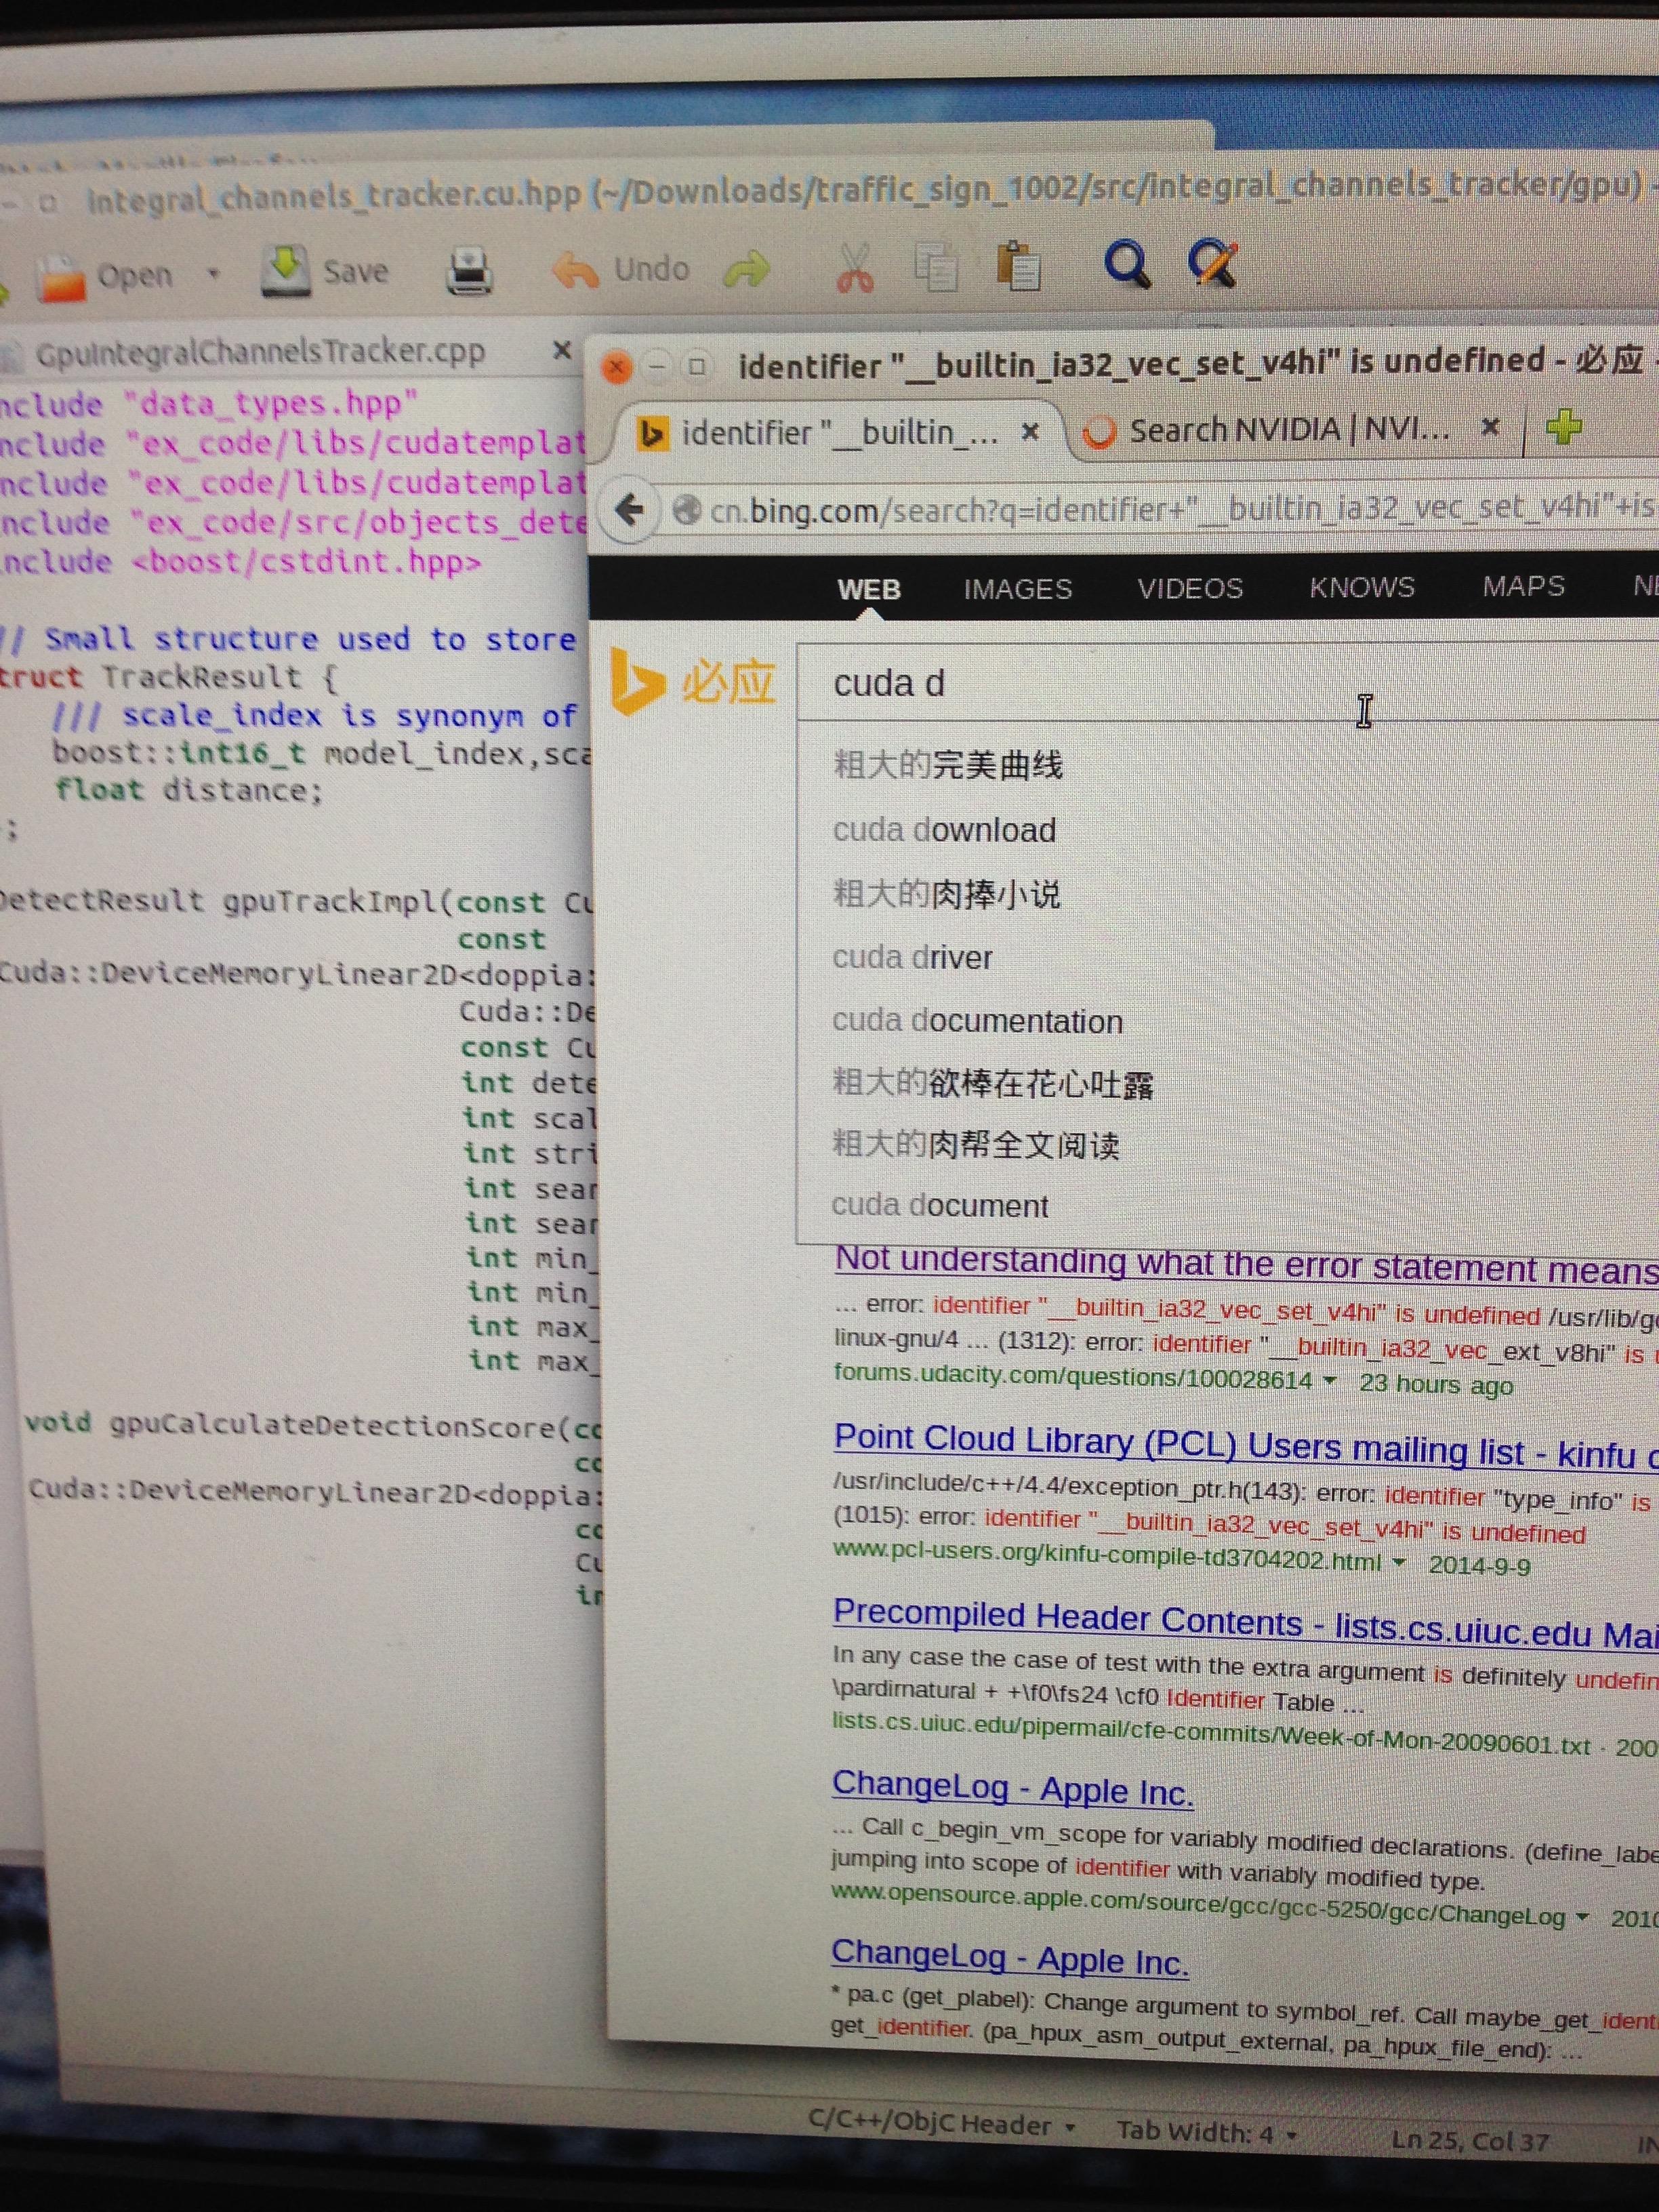Click the globe site identity icon
The image size is (1659, 2212).
click(687, 511)
